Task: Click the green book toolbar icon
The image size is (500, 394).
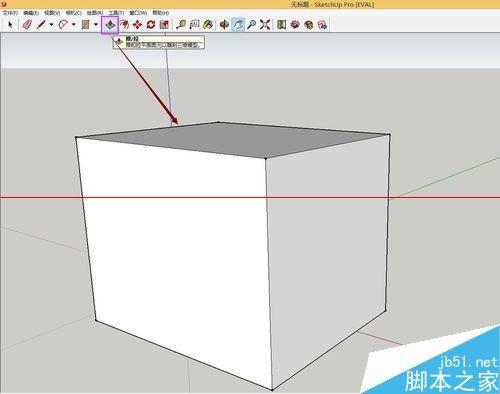Action: [x=282, y=25]
